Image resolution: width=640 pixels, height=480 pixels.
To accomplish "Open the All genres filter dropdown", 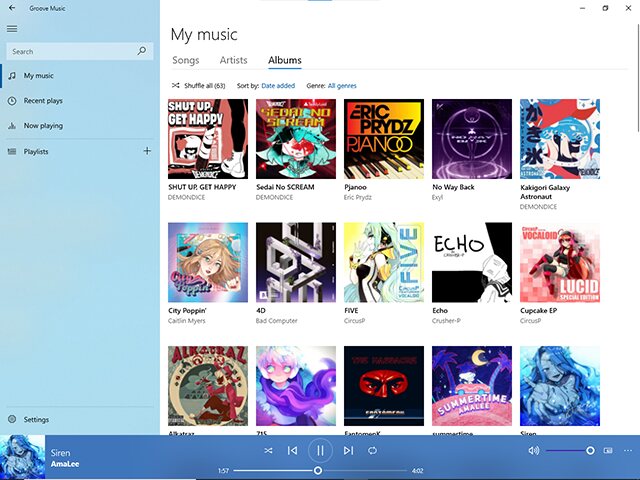I will (342, 86).
